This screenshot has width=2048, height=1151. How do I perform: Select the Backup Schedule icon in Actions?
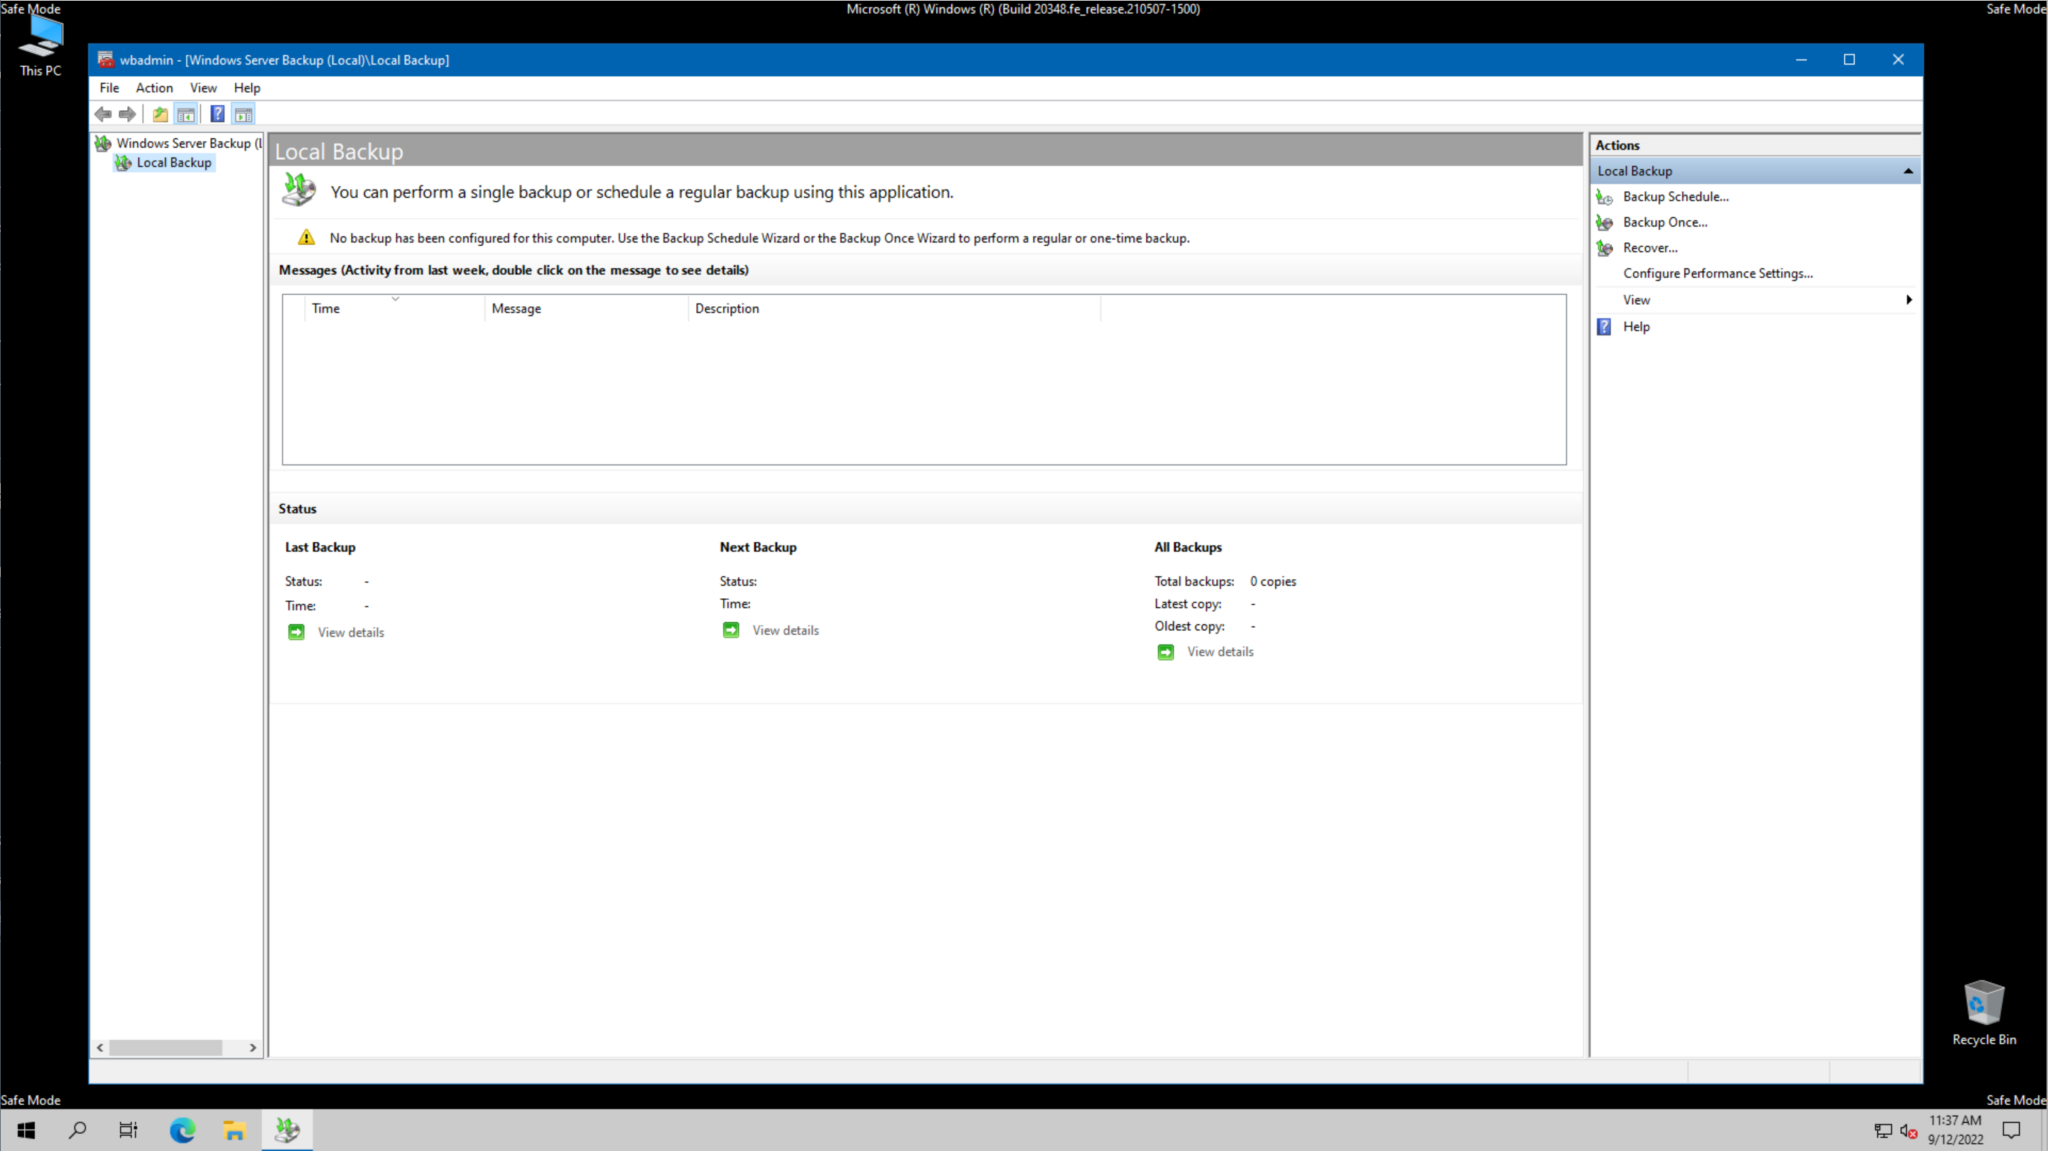tap(1605, 197)
